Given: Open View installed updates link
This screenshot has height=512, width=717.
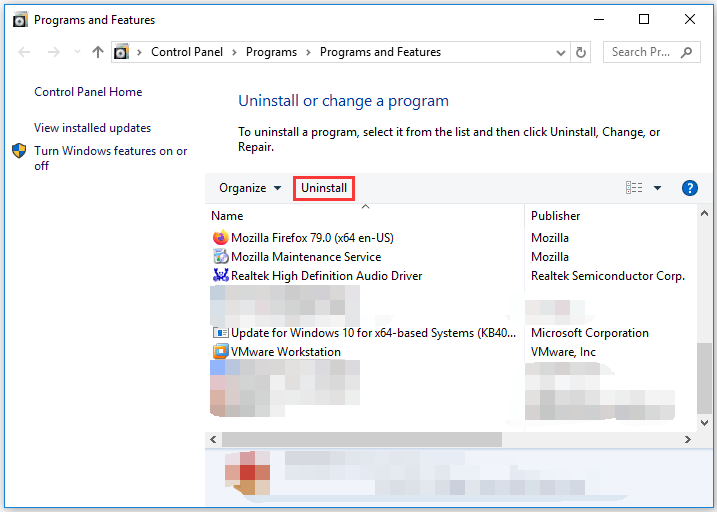Looking at the screenshot, I should pos(92,128).
